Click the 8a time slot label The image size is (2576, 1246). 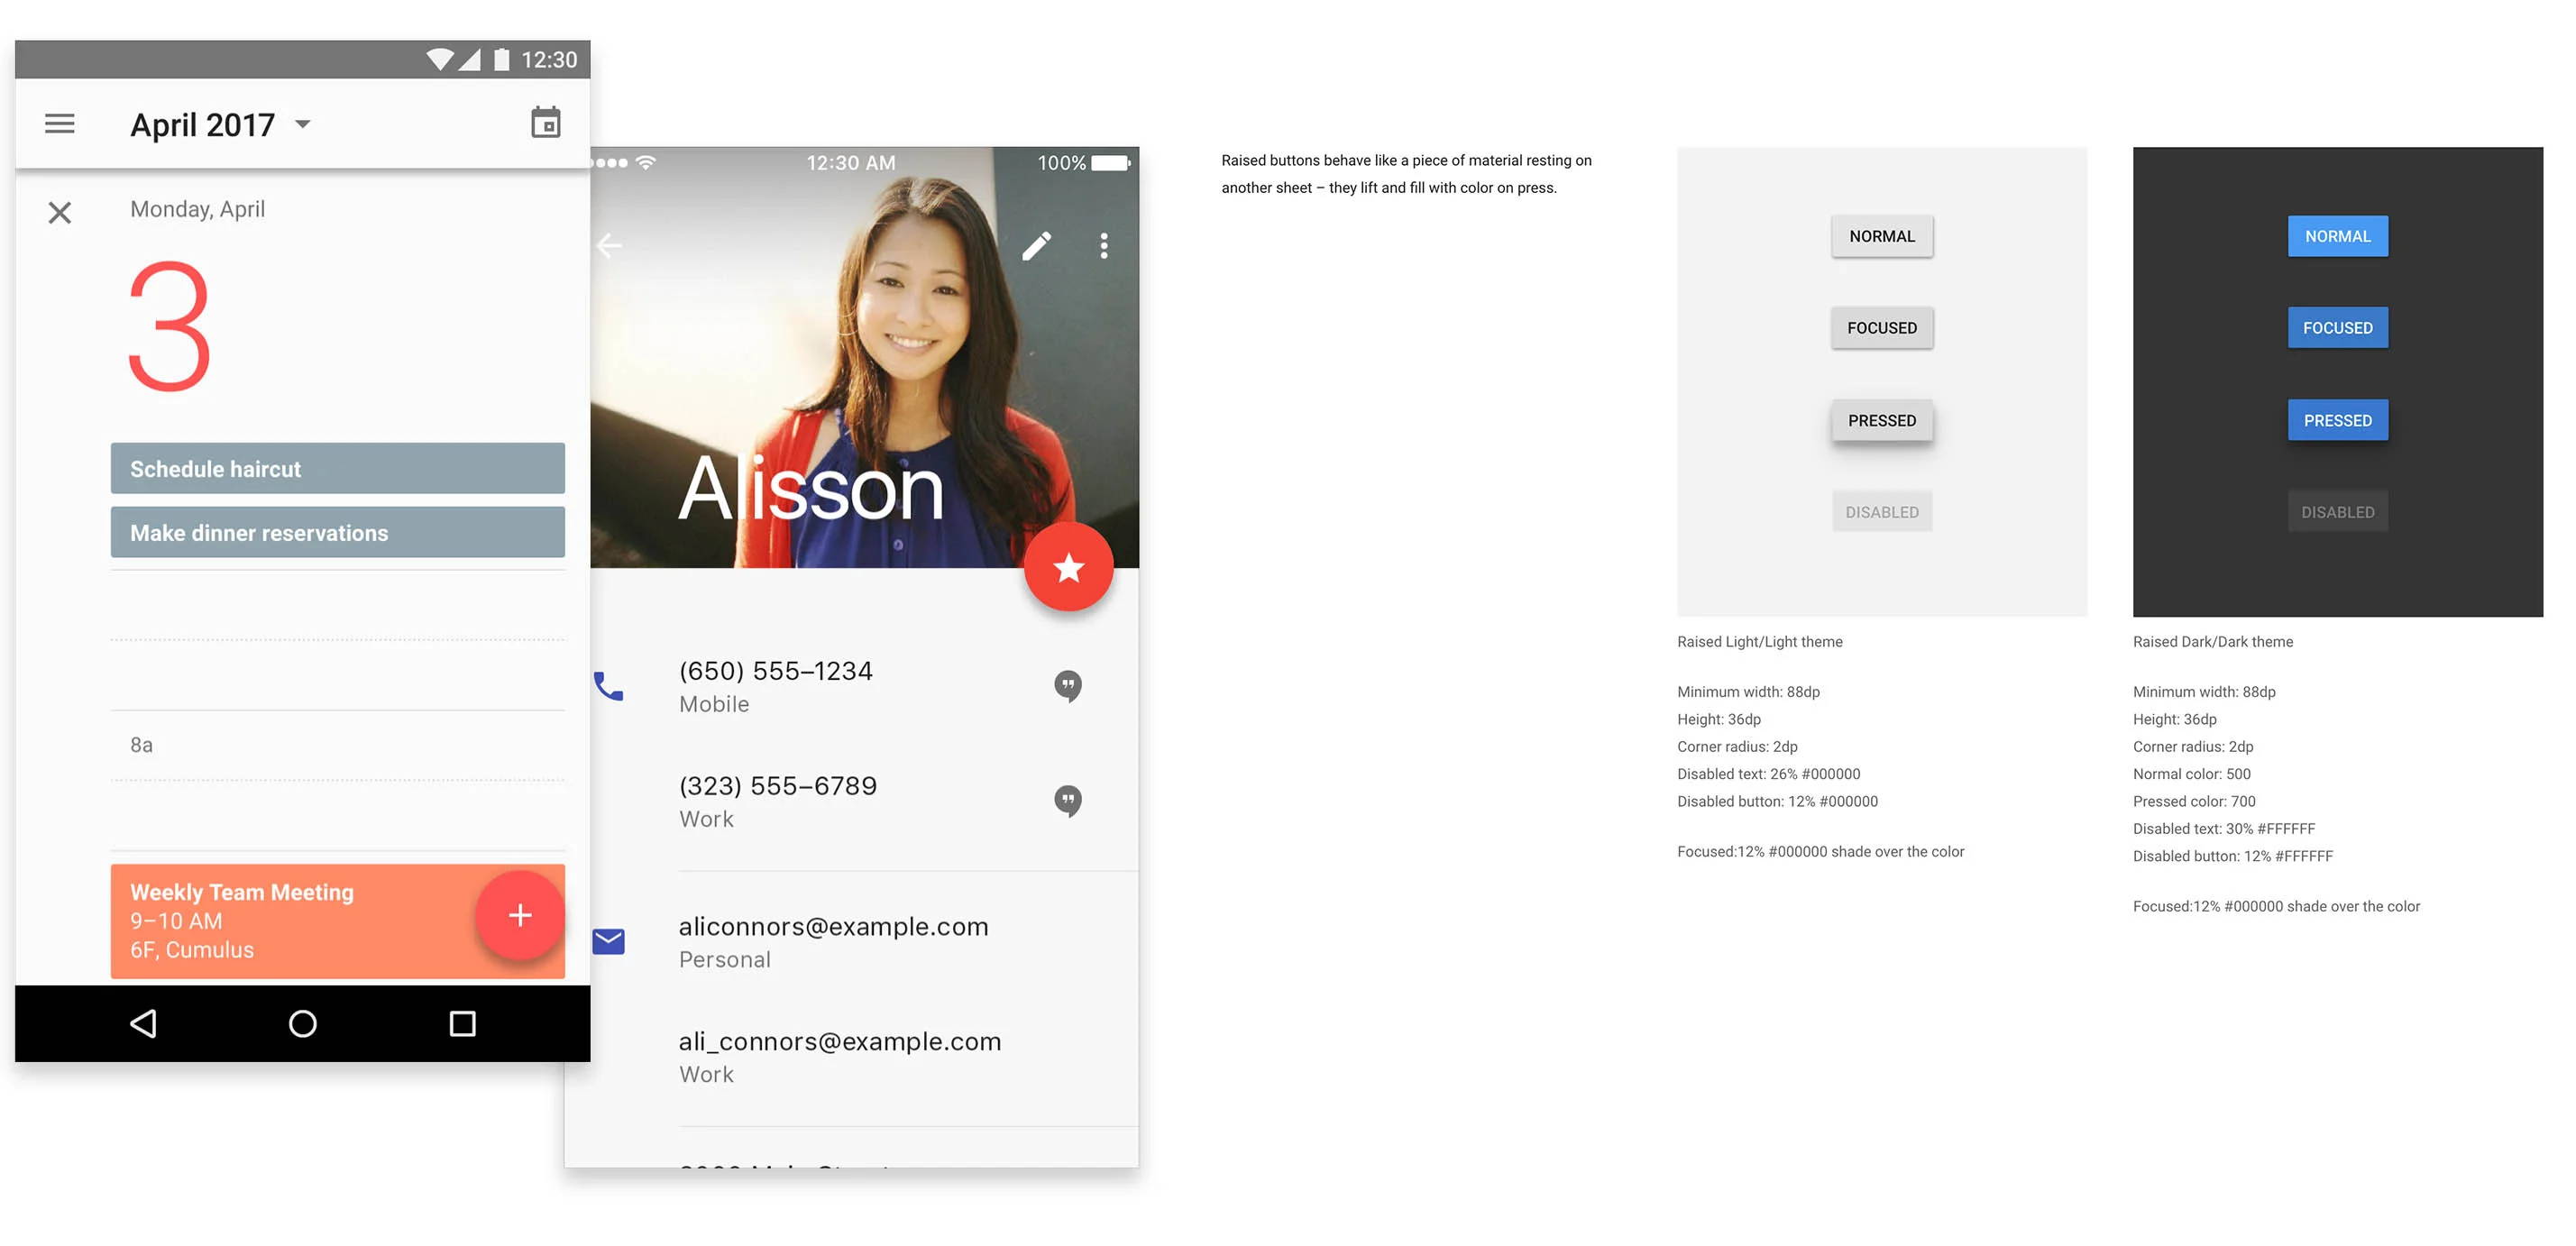[x=141, y=745]
